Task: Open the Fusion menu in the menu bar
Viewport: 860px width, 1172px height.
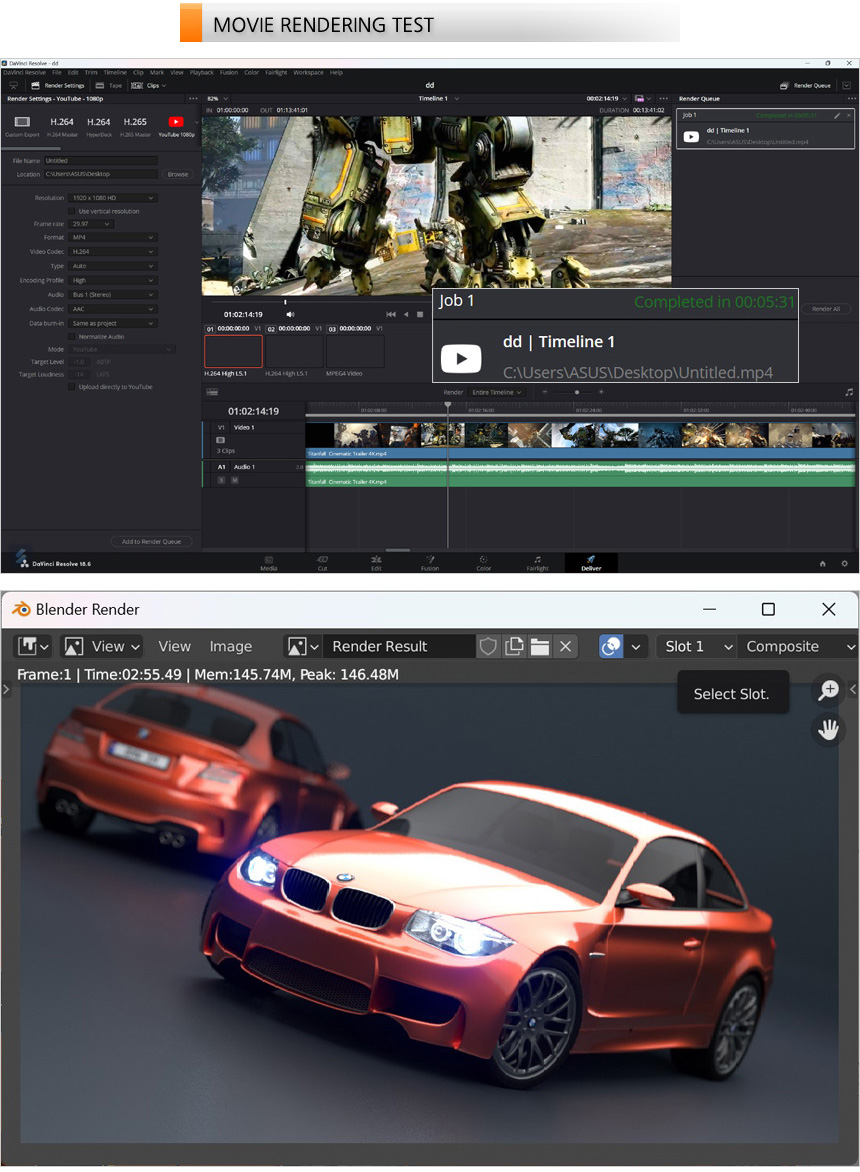Action: (228, 72)
